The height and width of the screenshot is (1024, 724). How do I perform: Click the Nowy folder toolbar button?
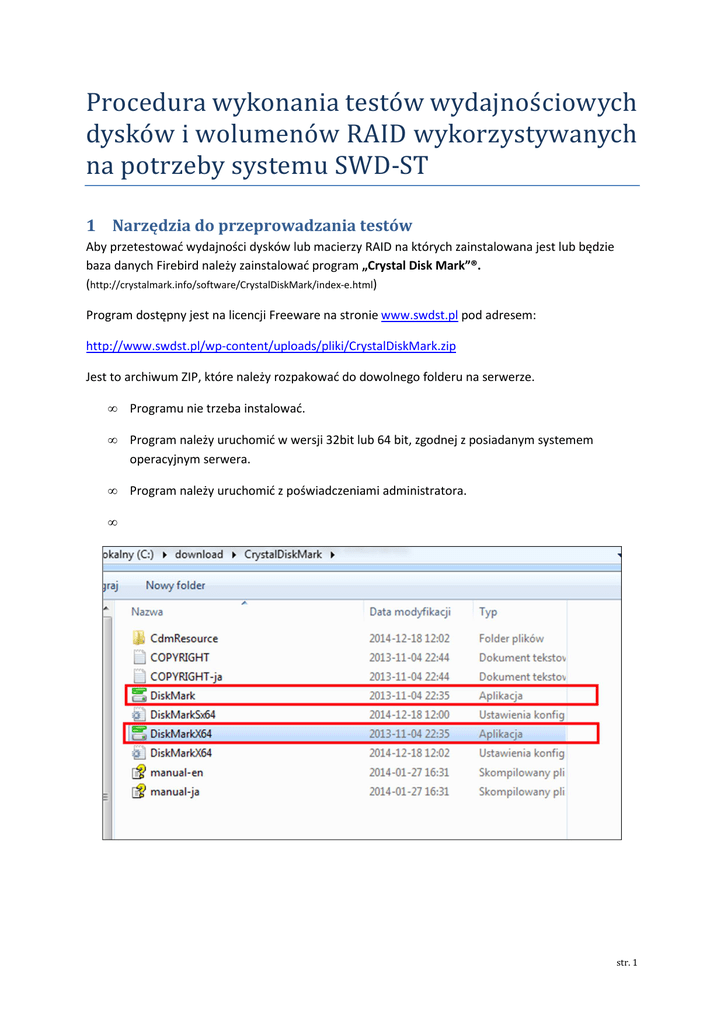pos(175,586)
